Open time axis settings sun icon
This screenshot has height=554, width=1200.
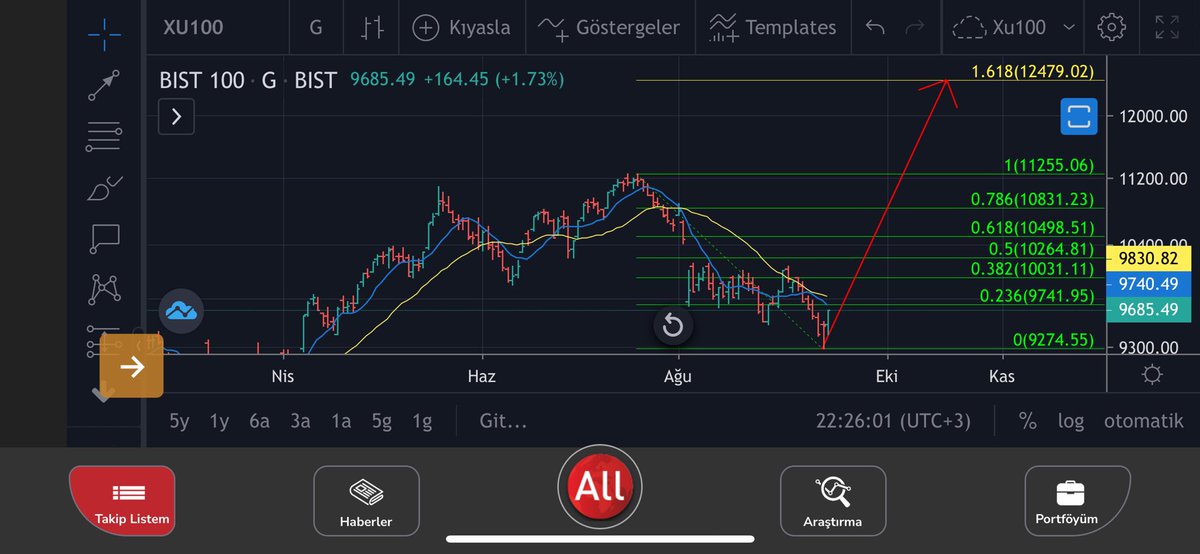pos(1152,375)
